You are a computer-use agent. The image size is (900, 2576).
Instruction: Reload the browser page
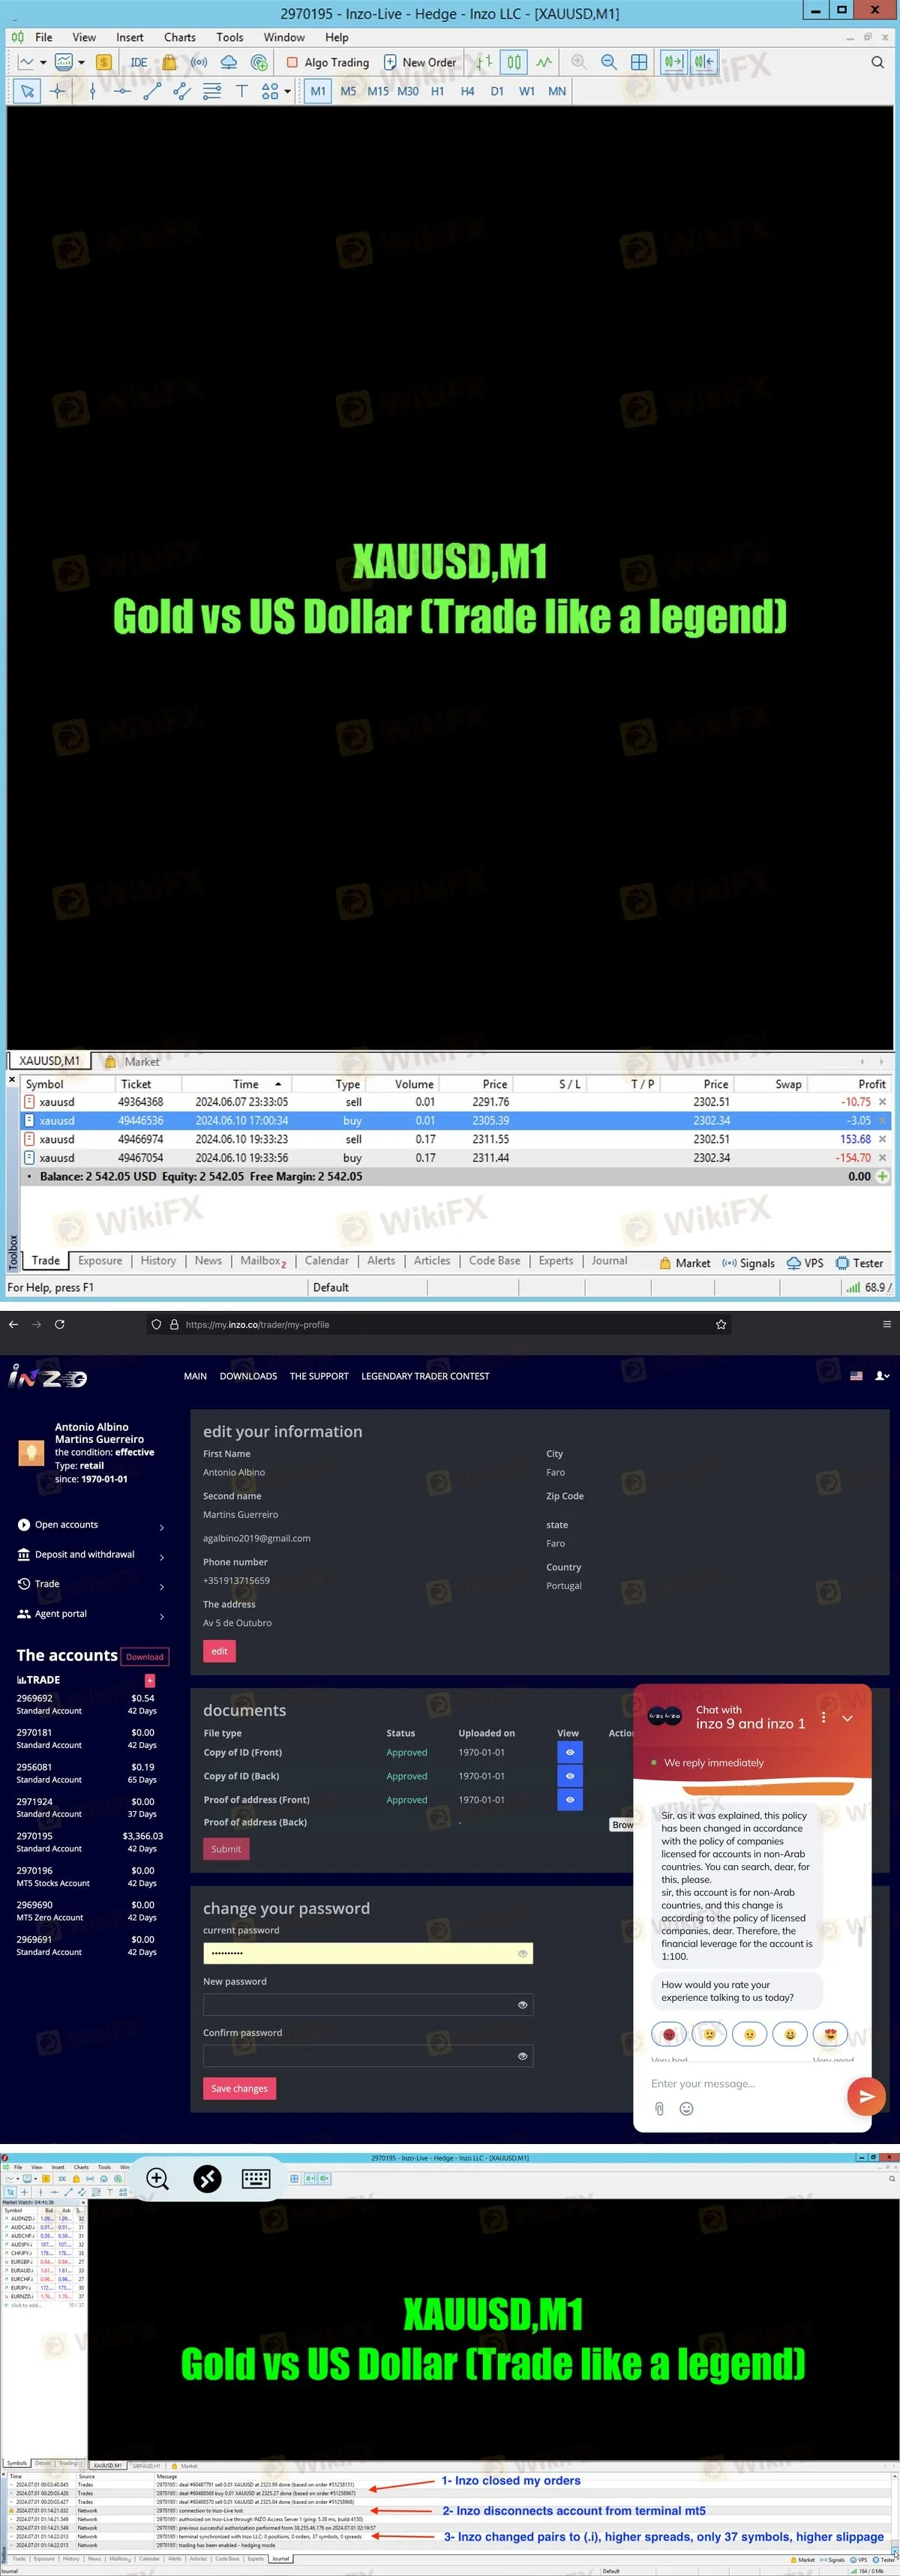coord(60,1324)
